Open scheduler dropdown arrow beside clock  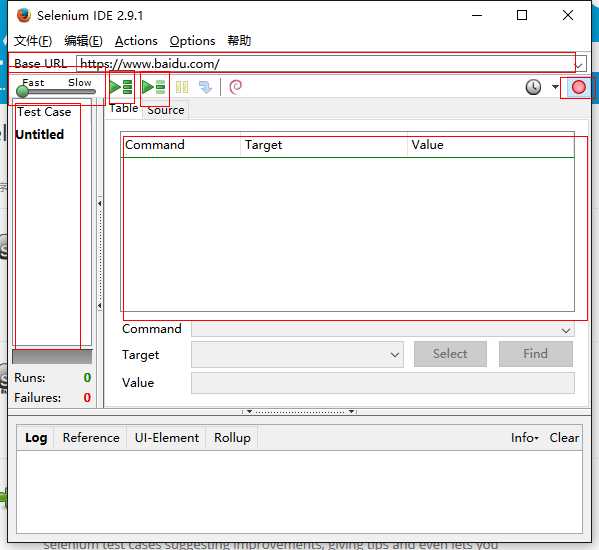(x=555, y=87)
